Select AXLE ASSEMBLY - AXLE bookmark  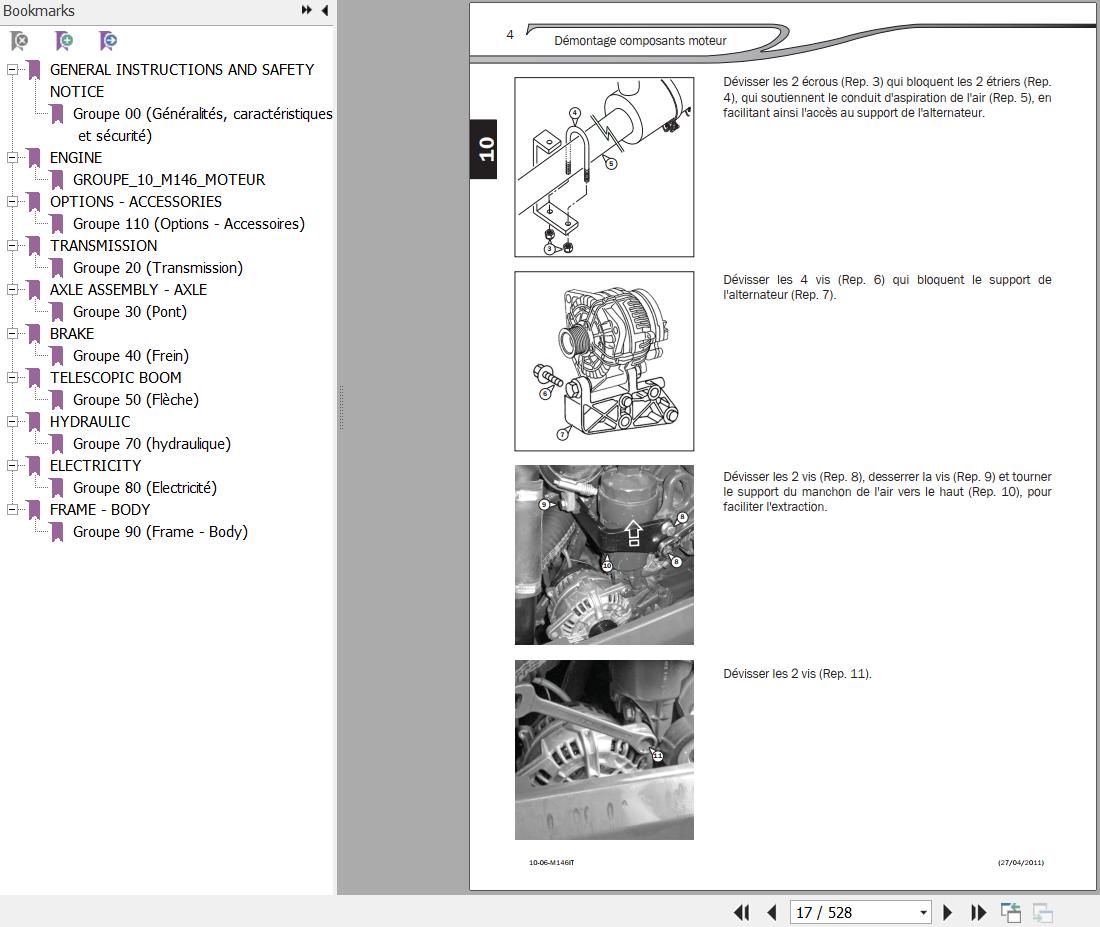[128, 289]
